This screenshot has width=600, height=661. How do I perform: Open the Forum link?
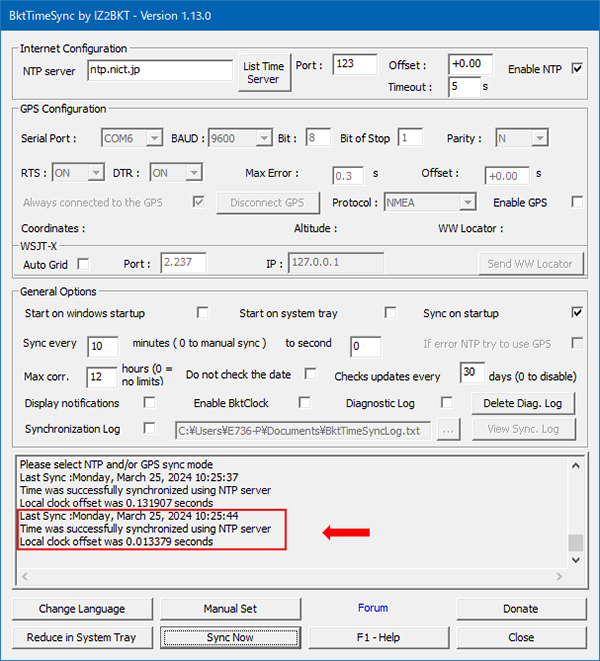(373, 608)
